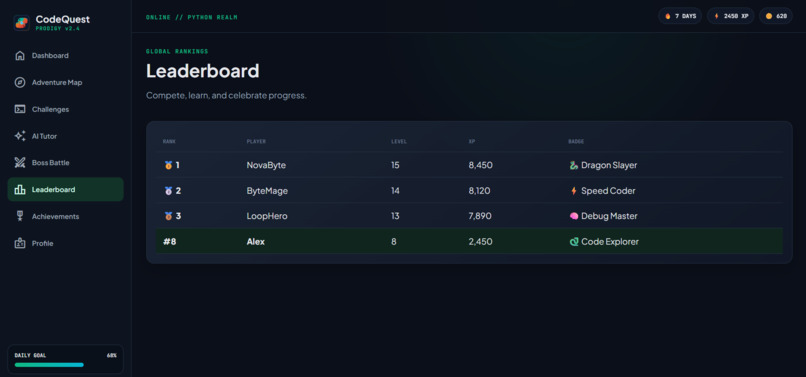
Task: Click the gold medal icon for rank 1
Action: point(168,165)
